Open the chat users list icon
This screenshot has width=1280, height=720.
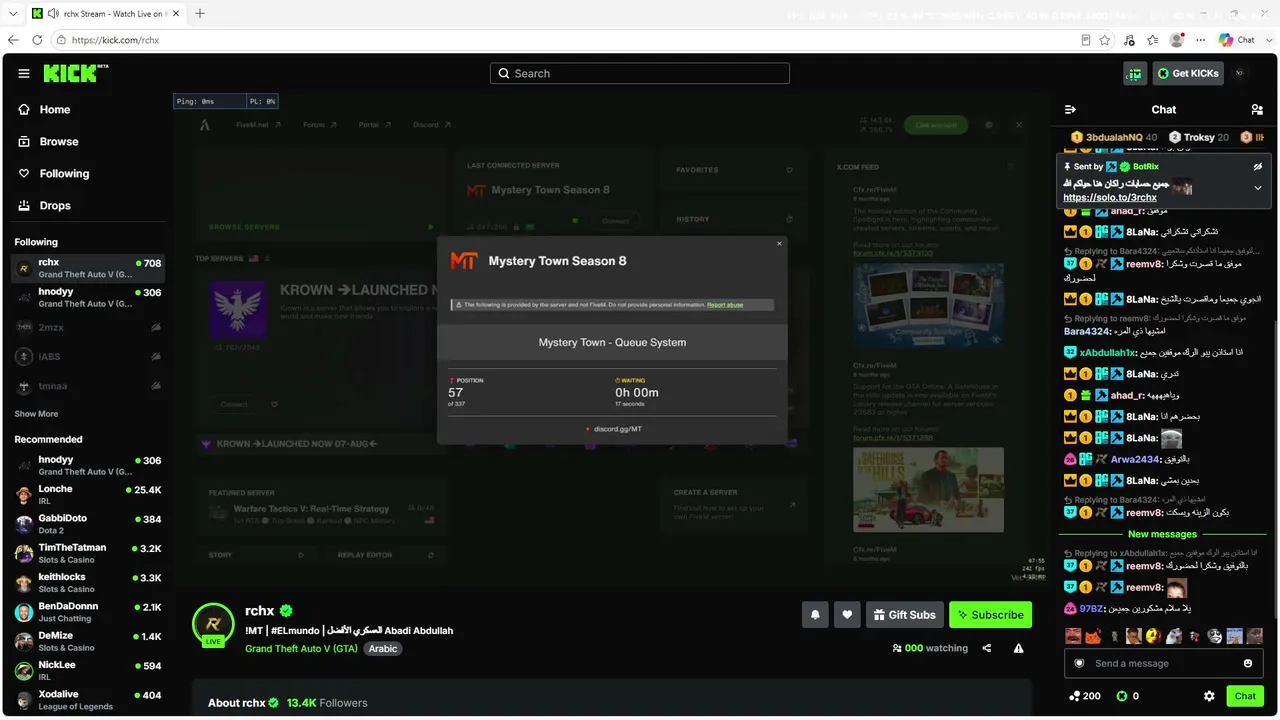[1257, 110]
